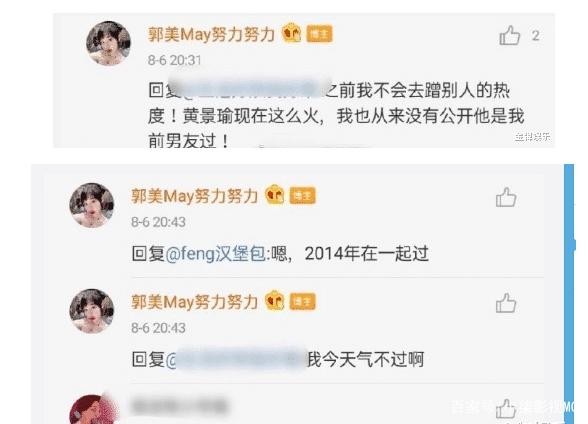
Task: Click the blurred username at the bottom comment
Action: point(179,406)
